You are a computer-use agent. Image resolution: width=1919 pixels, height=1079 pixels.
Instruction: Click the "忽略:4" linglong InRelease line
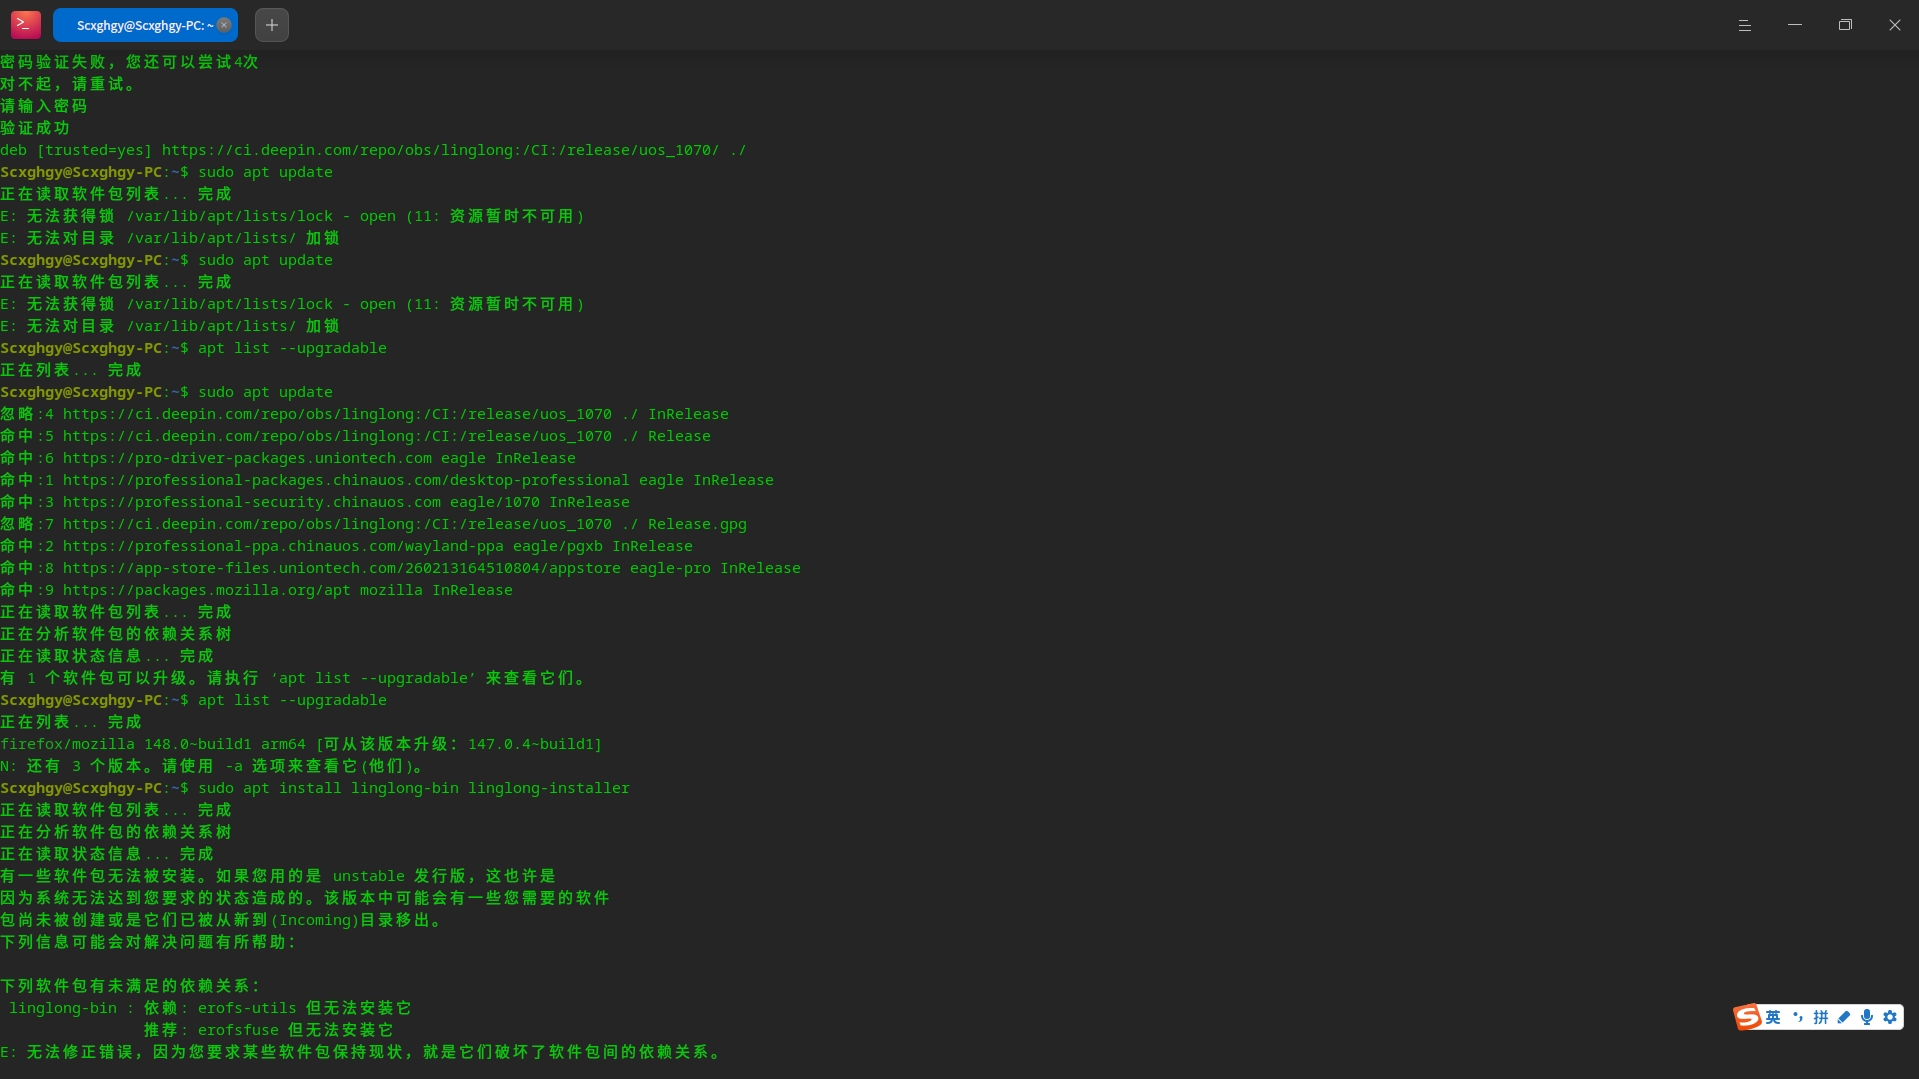pyautogui.click(x=364, y=414)
